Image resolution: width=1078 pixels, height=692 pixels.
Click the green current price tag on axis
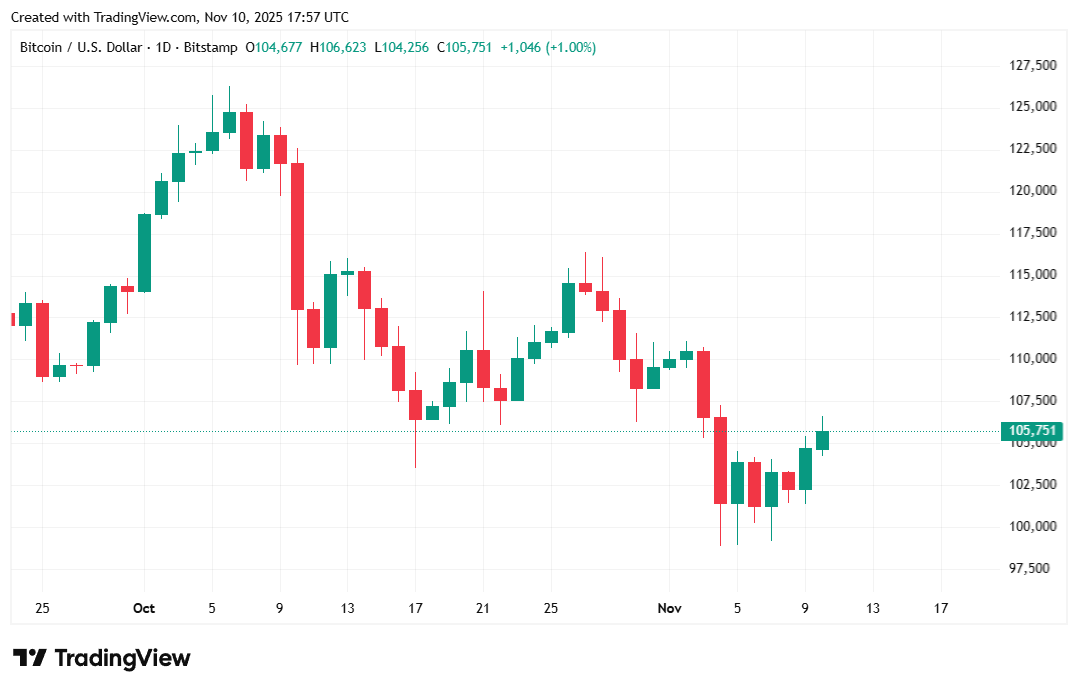pos(1031,431)
